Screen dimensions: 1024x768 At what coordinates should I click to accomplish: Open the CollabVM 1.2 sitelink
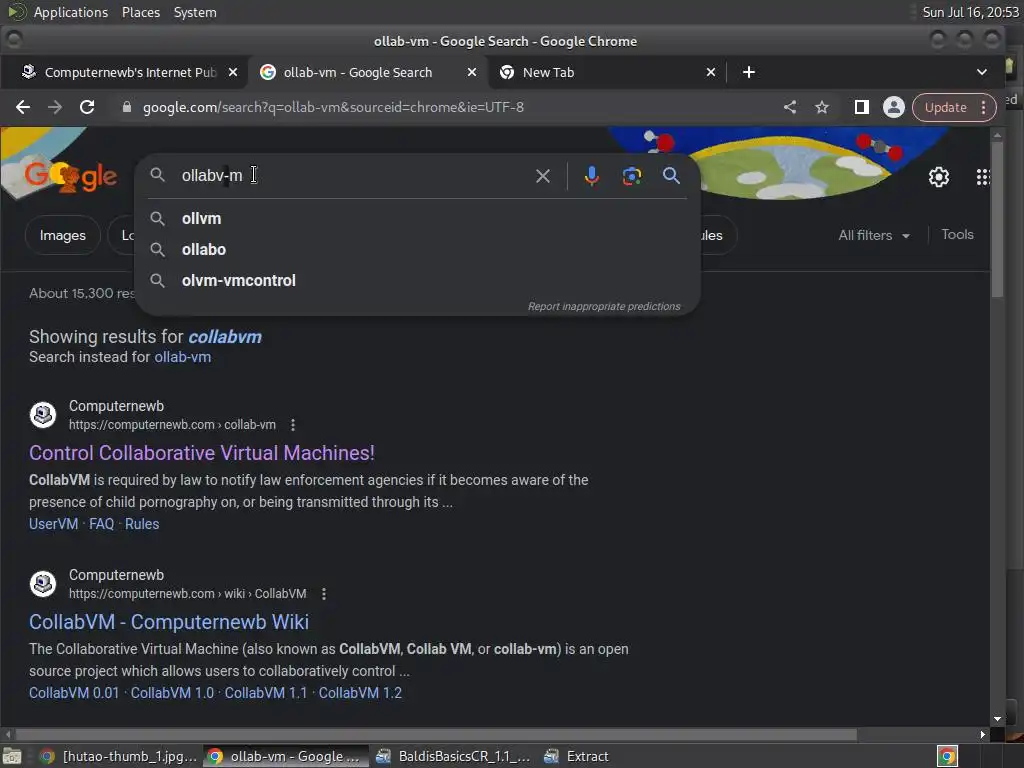coord(360,693)
